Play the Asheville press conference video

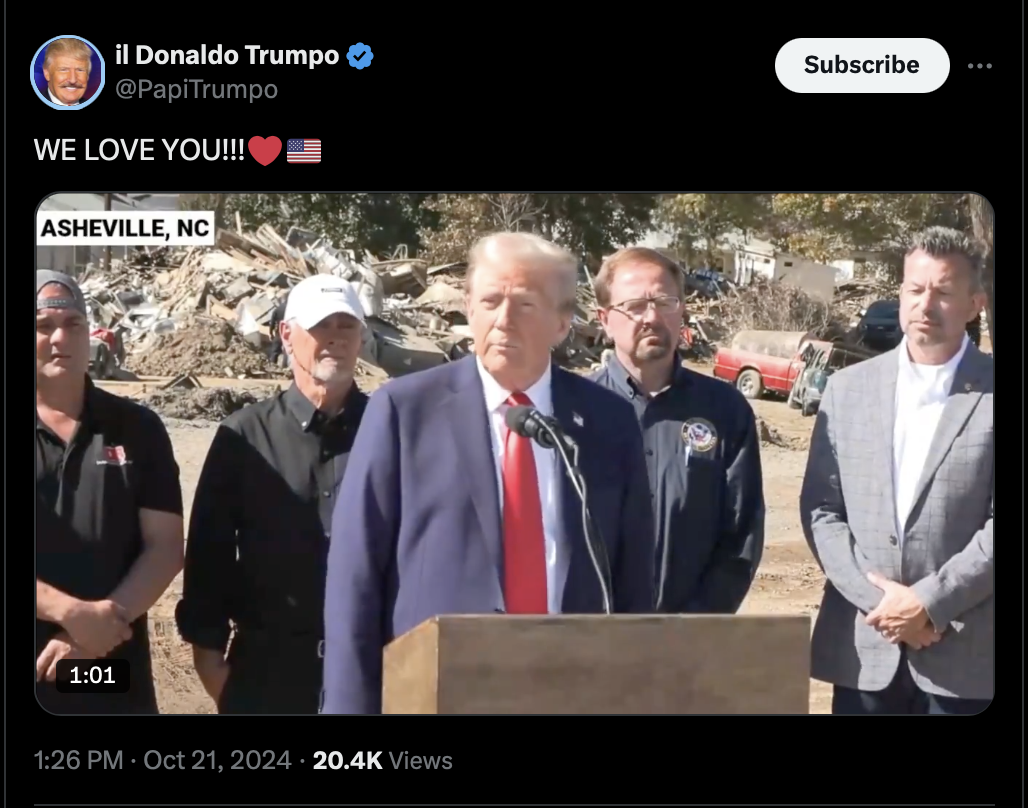coord(515,453)
